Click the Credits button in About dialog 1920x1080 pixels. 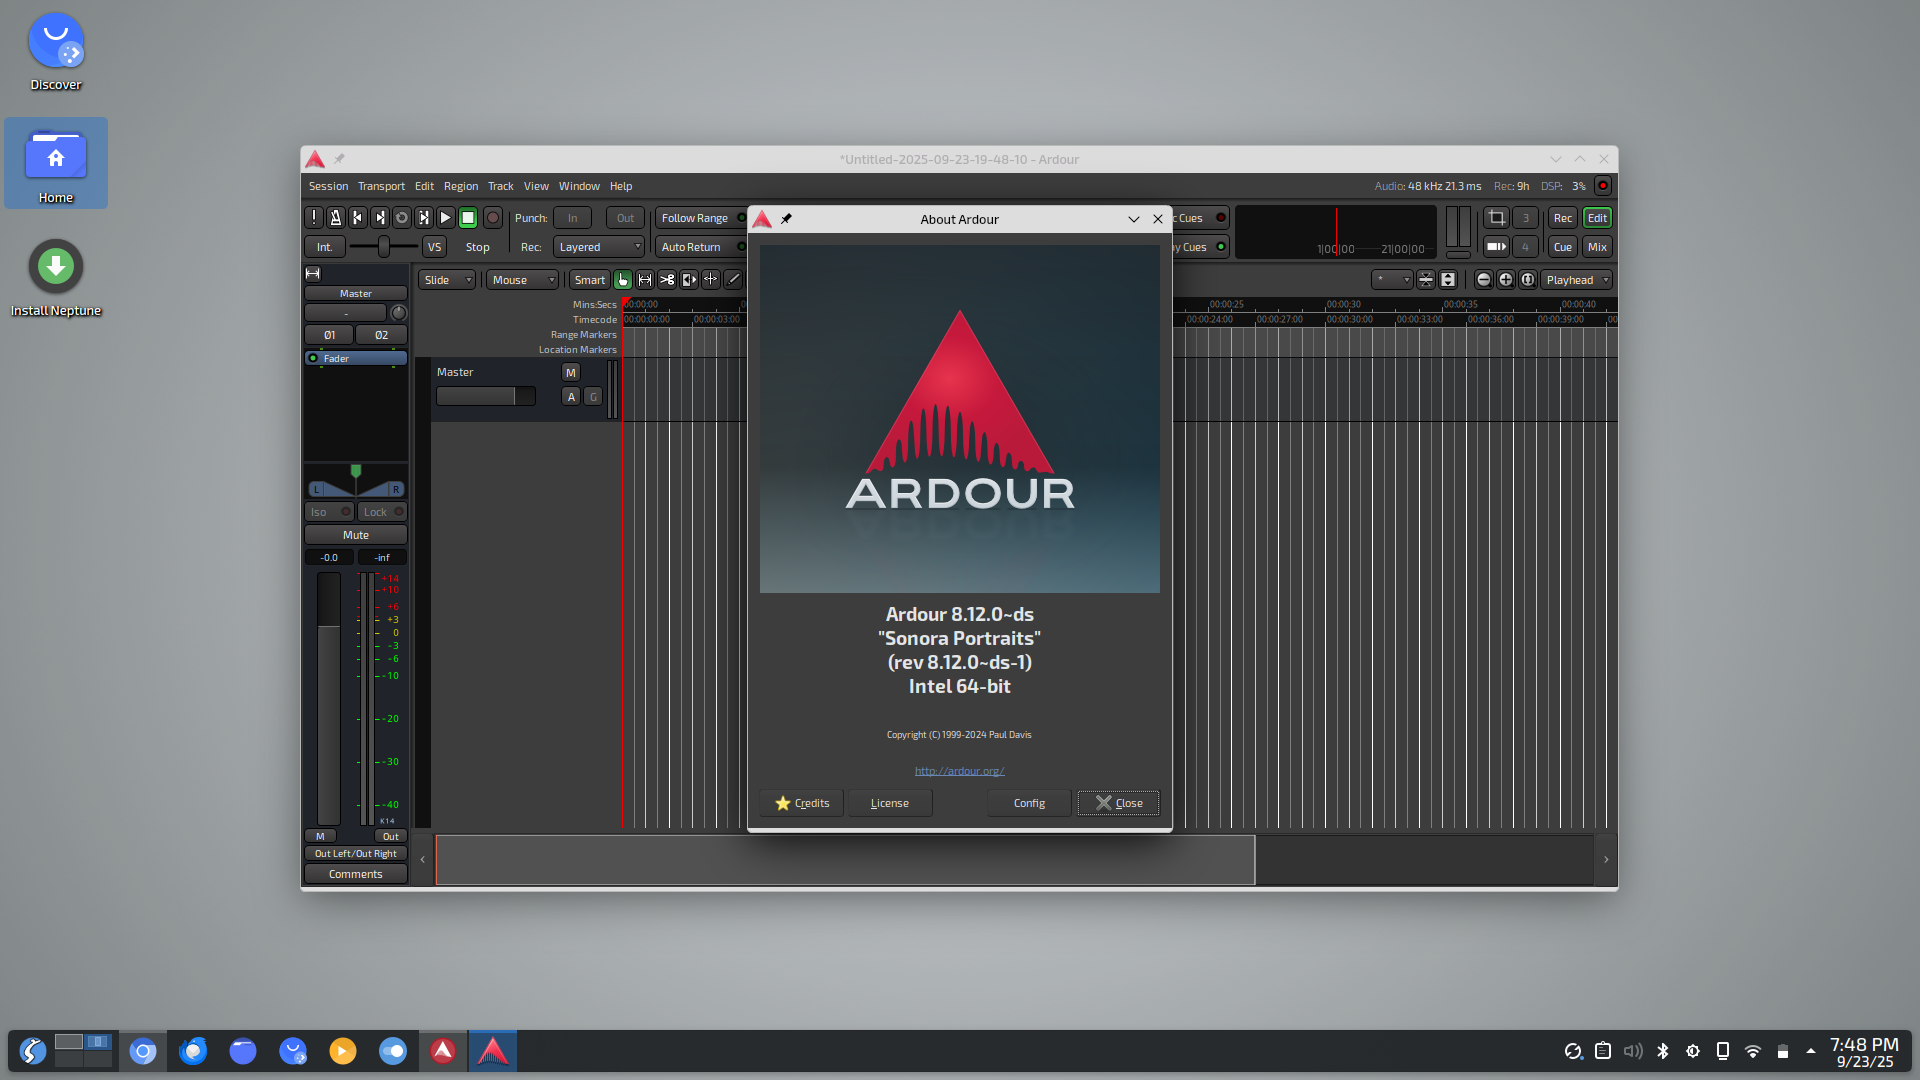(802, 803)
